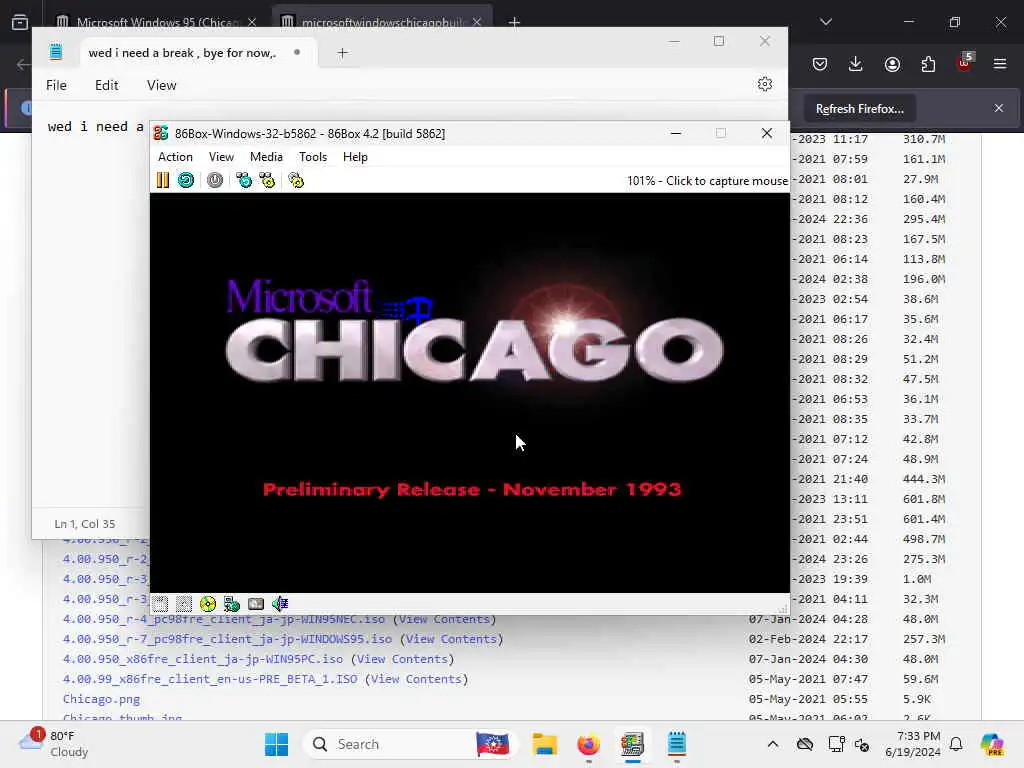Click the 444.3M size entry
The height and width of the screenshot is (768, 1024).
point(924,479)
